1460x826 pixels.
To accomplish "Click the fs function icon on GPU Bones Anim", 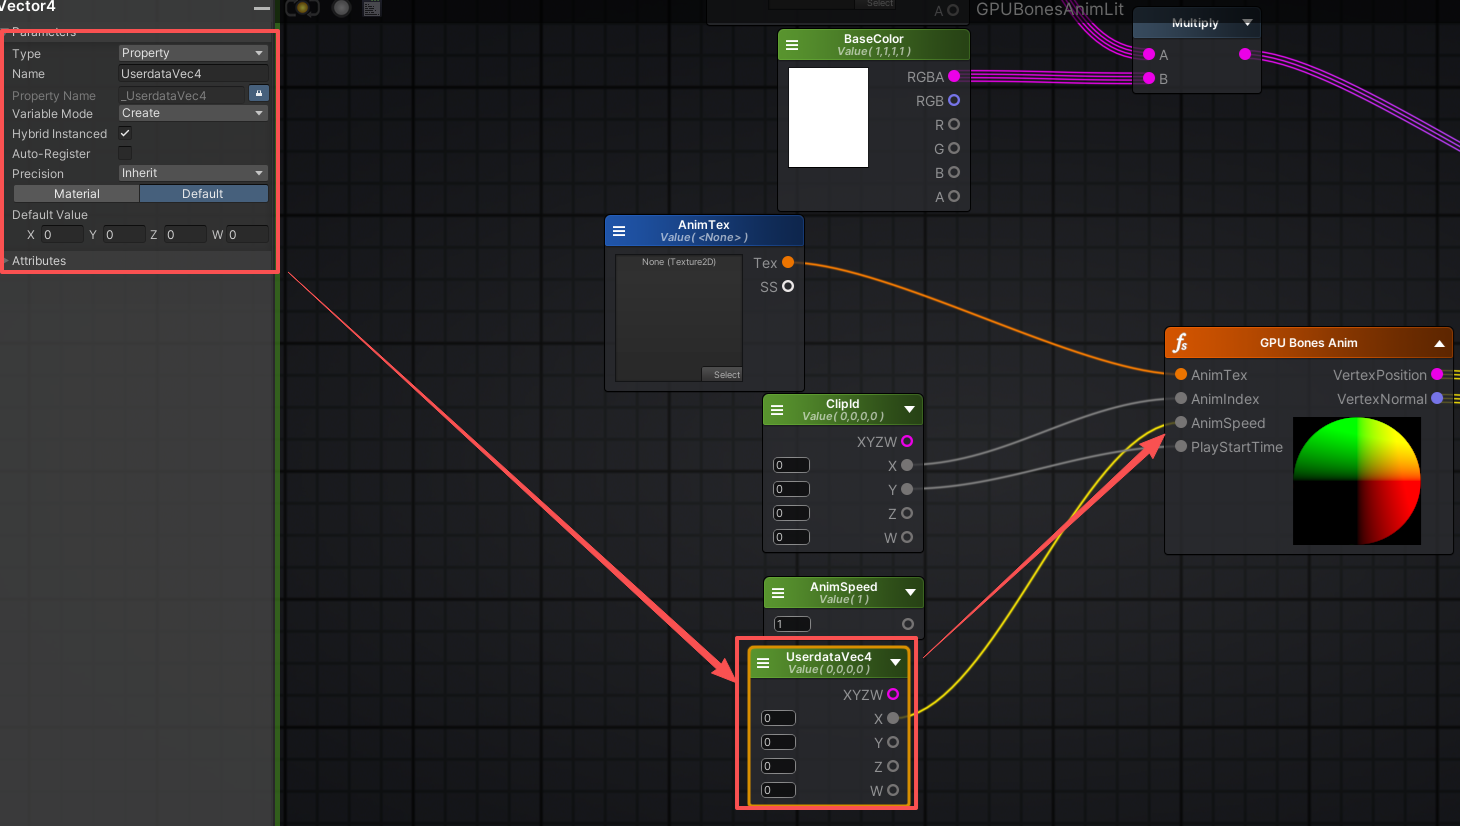I will [x=1181, y=343].
